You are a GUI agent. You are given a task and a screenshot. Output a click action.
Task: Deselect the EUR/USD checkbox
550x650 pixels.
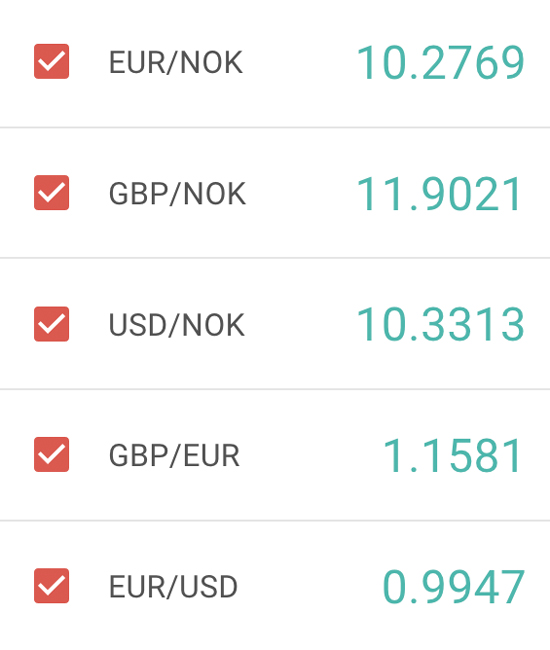tap(51, 585)
